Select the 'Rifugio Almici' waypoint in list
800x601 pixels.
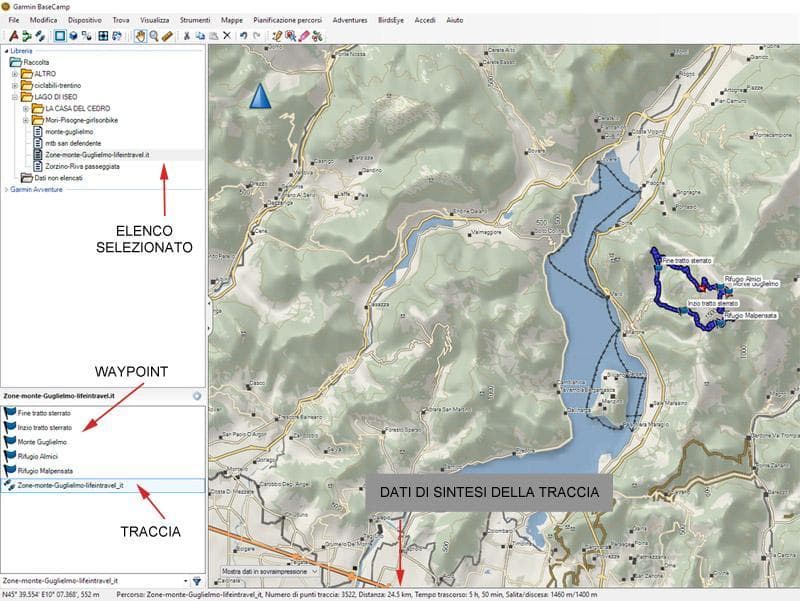pyautogui.click(x=38, y=456)
